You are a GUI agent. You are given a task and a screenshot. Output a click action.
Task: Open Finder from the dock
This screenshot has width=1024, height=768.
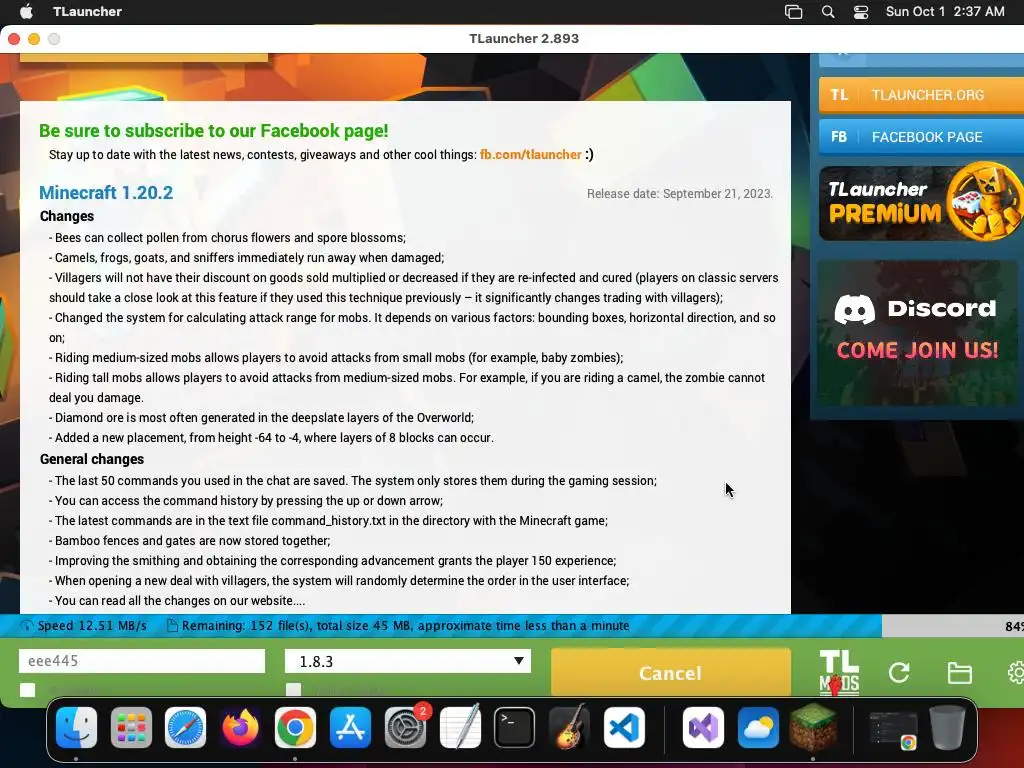[x=76, y=728]
